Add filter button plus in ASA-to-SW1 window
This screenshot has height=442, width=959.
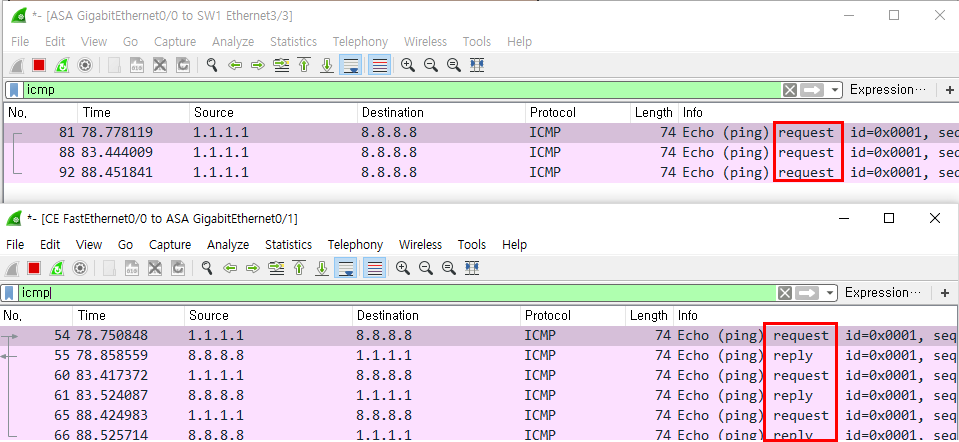tap(950, 90)
